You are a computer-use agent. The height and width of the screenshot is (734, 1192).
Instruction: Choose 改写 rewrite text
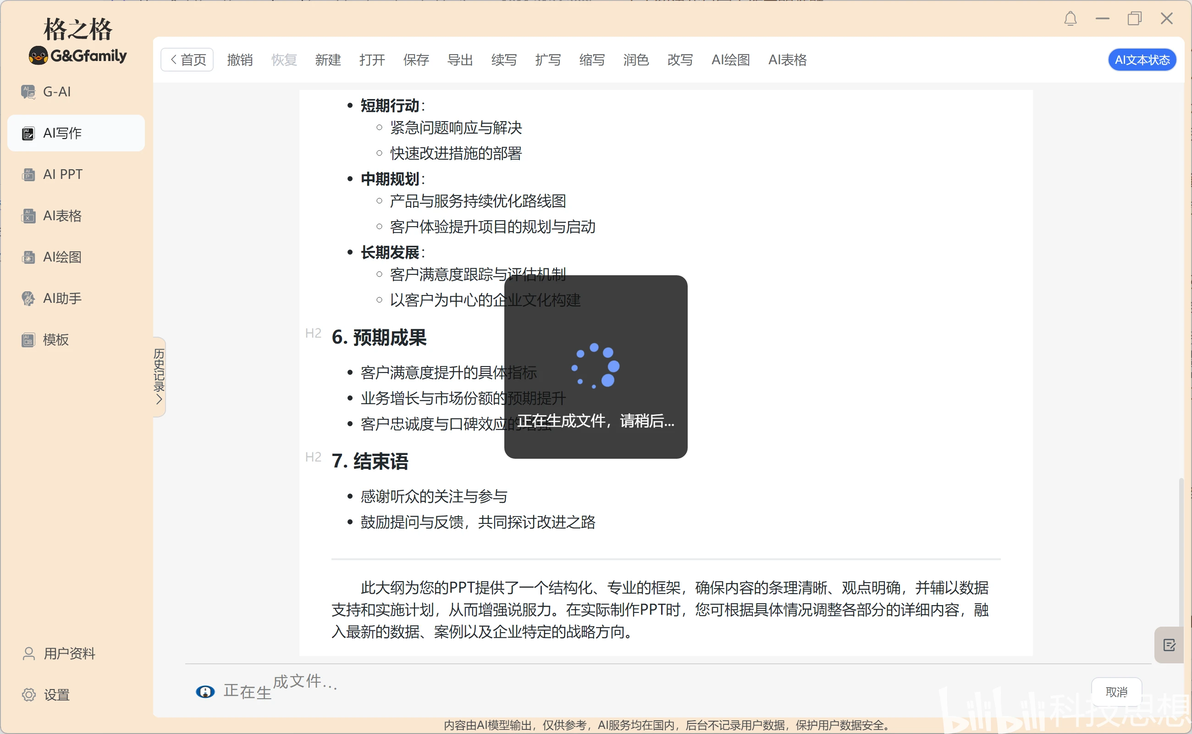[x=680, y=60]
